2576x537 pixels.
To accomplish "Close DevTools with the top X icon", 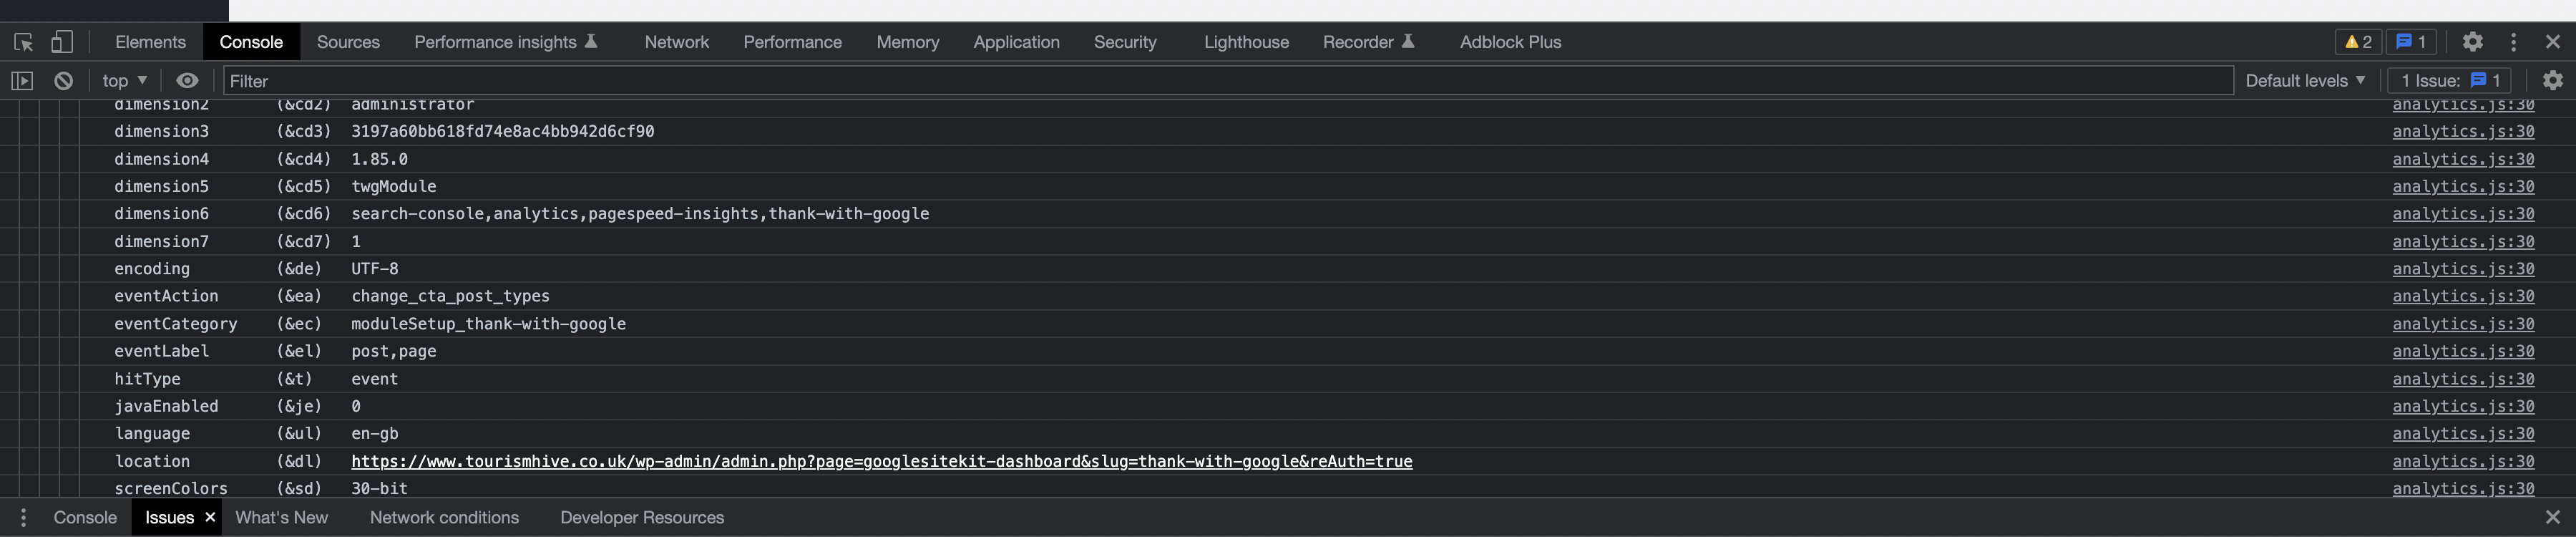I will 2553,42.
